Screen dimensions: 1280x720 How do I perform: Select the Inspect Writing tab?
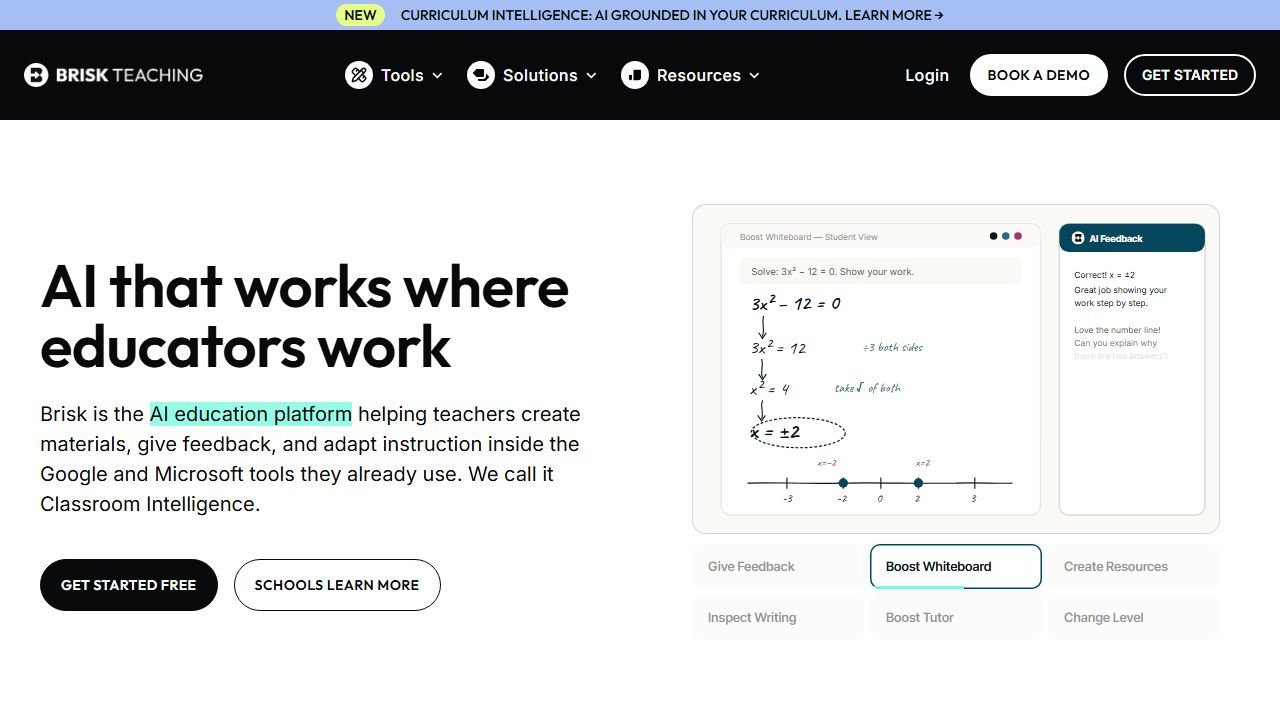[x=778, y=617]
